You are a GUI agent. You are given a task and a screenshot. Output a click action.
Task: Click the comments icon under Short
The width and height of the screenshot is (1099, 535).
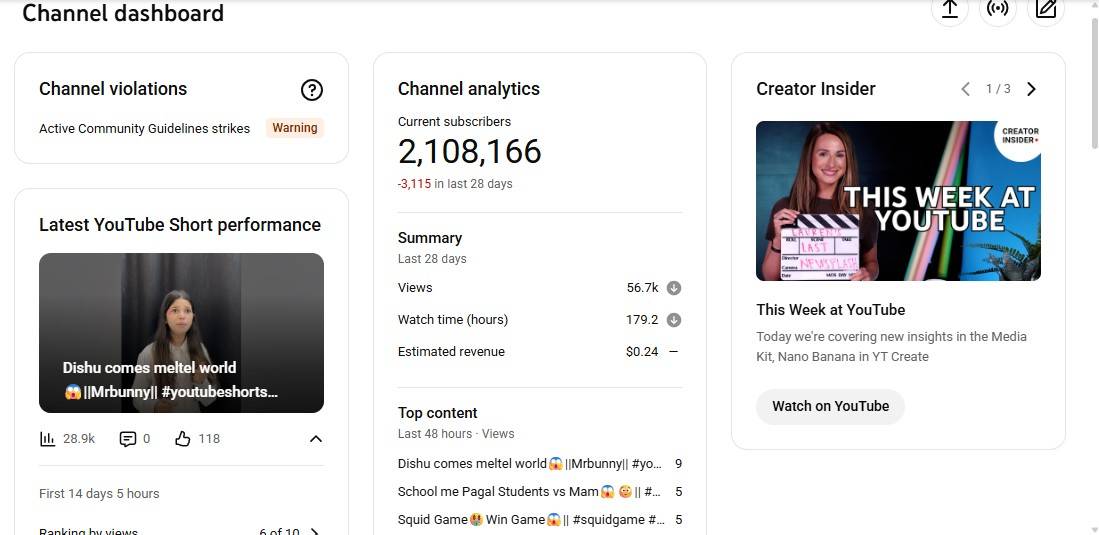tap(128, 439)
